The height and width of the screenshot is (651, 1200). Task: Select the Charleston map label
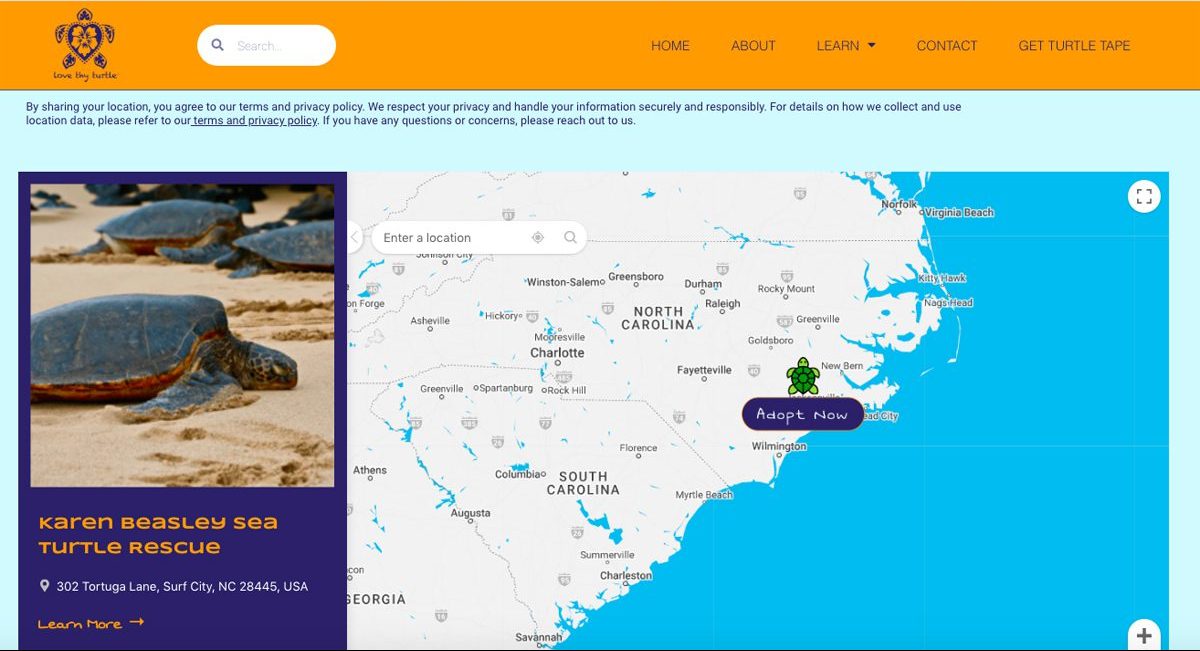click(626, 575)
